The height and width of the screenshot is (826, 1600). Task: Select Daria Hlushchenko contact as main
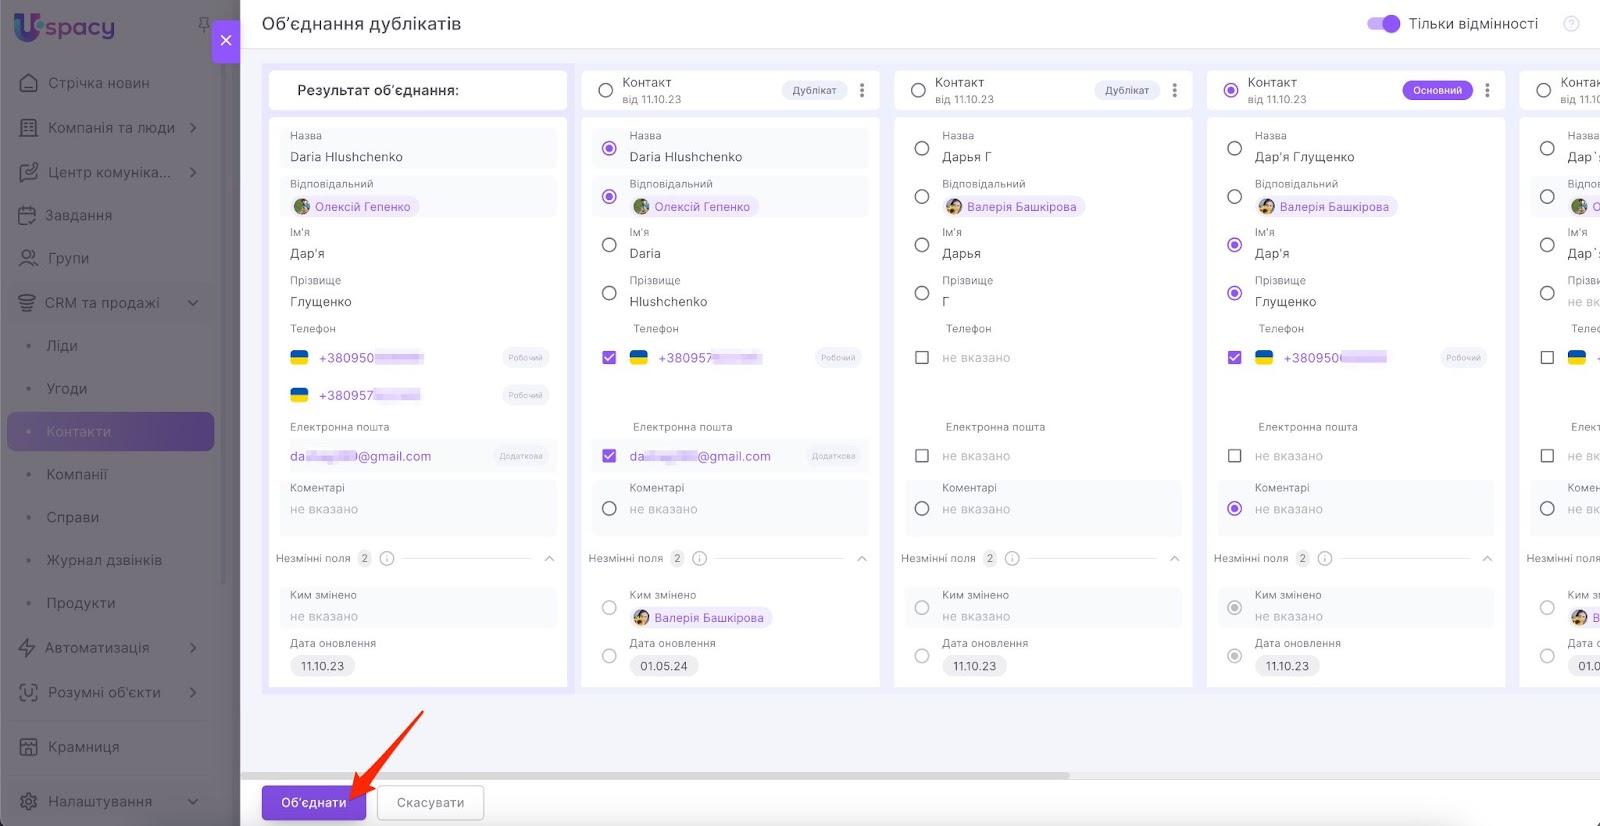coord(605,90)
